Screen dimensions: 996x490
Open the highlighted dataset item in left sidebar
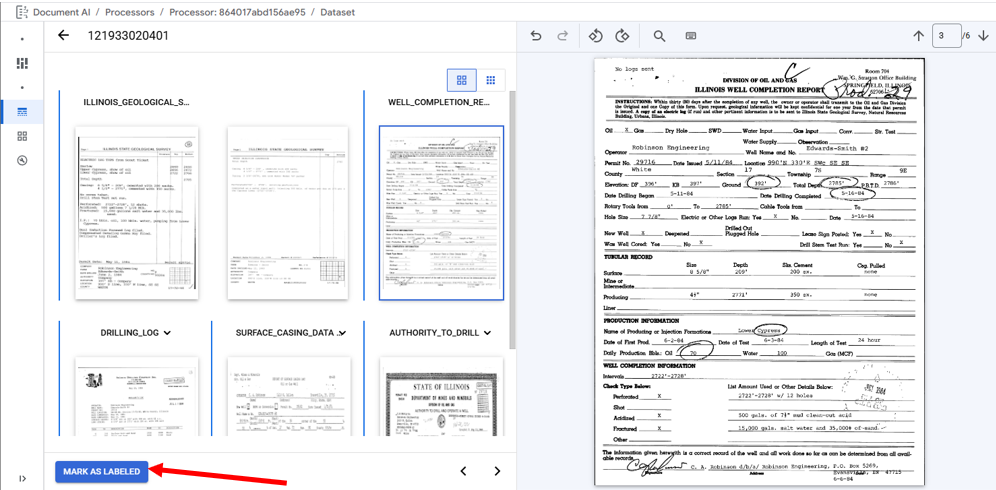22,111
